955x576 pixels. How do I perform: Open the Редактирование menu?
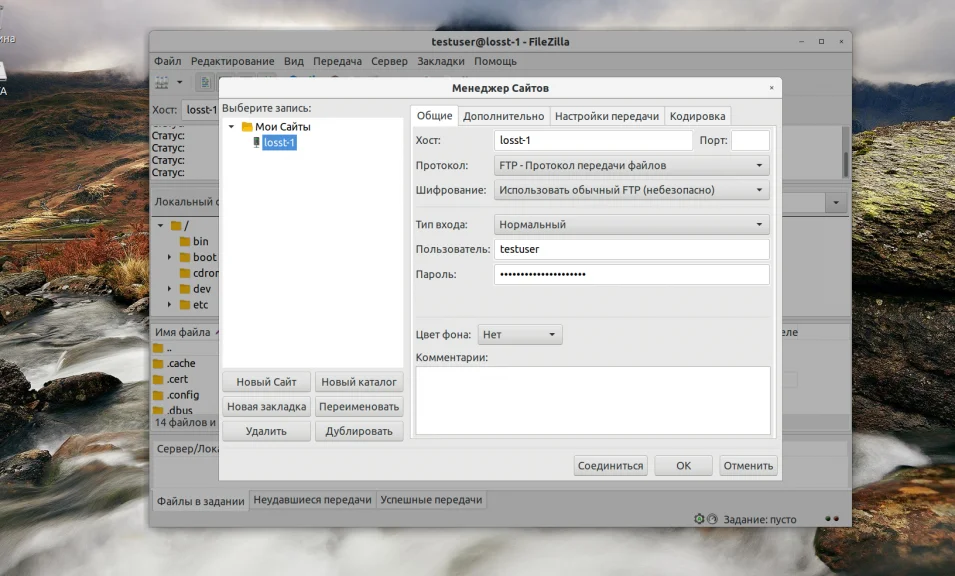pyautogui.click(x=233, y=61)
